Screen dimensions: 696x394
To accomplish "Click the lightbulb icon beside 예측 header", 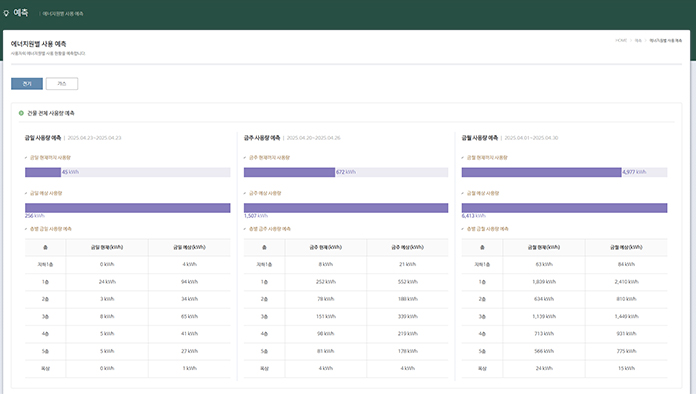I will (6, 13).
